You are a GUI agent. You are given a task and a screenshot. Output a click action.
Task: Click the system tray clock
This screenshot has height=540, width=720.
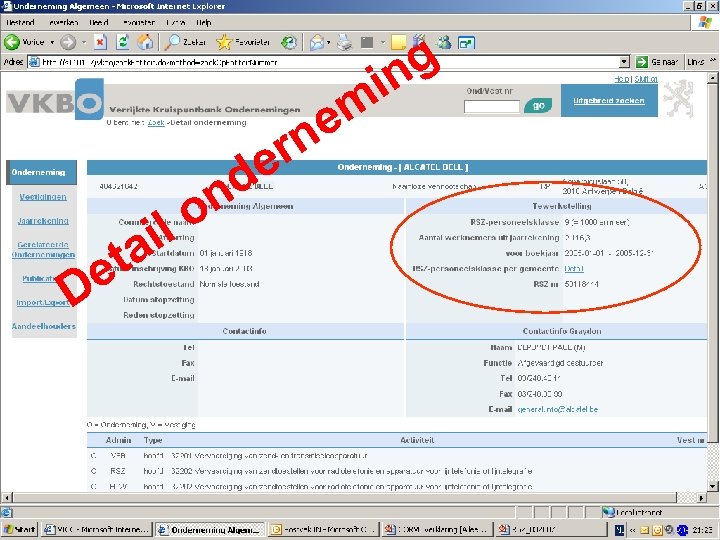[705, 530]
